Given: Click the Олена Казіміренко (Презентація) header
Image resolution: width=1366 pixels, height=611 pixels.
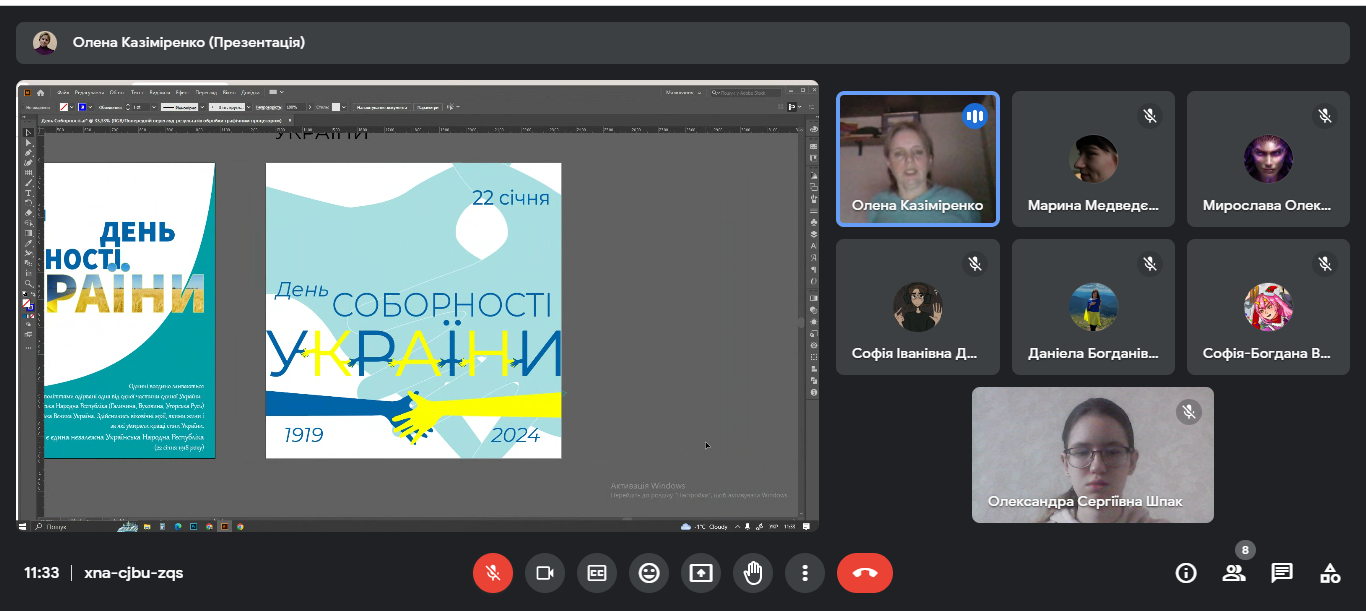Looking at the screenshot, I should coord(188,43).
